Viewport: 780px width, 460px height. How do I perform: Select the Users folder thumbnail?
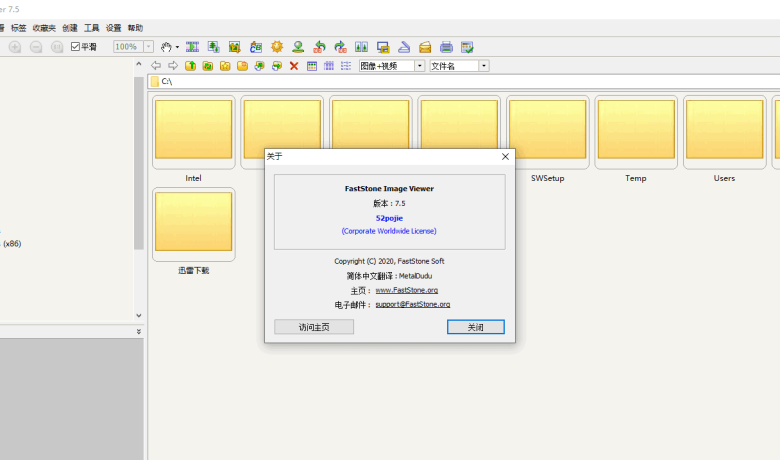[x=724, y=132]
